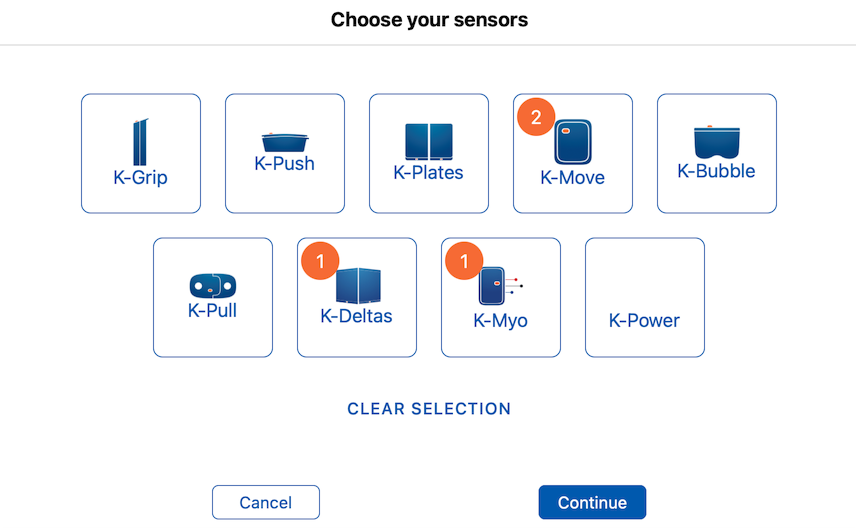Screen dimensions: 856x528
Task: Click the K-Grip text label
Action: click(x=140, y=177)
